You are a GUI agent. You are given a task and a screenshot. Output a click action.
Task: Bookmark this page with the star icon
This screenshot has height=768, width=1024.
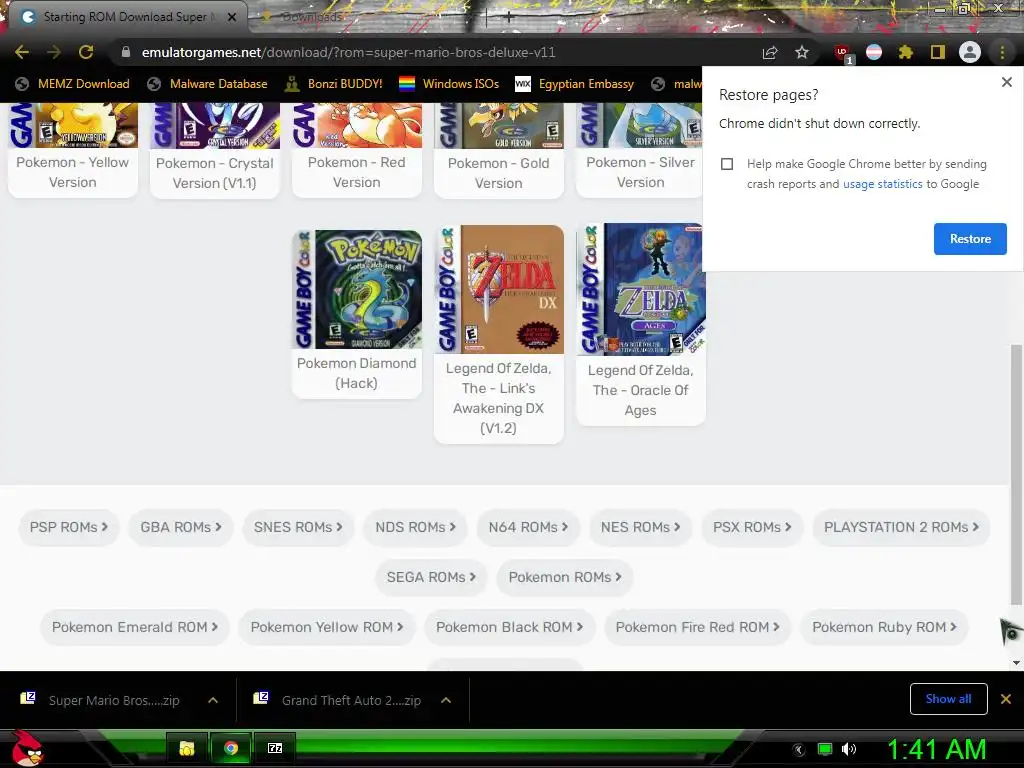[802, 52]
